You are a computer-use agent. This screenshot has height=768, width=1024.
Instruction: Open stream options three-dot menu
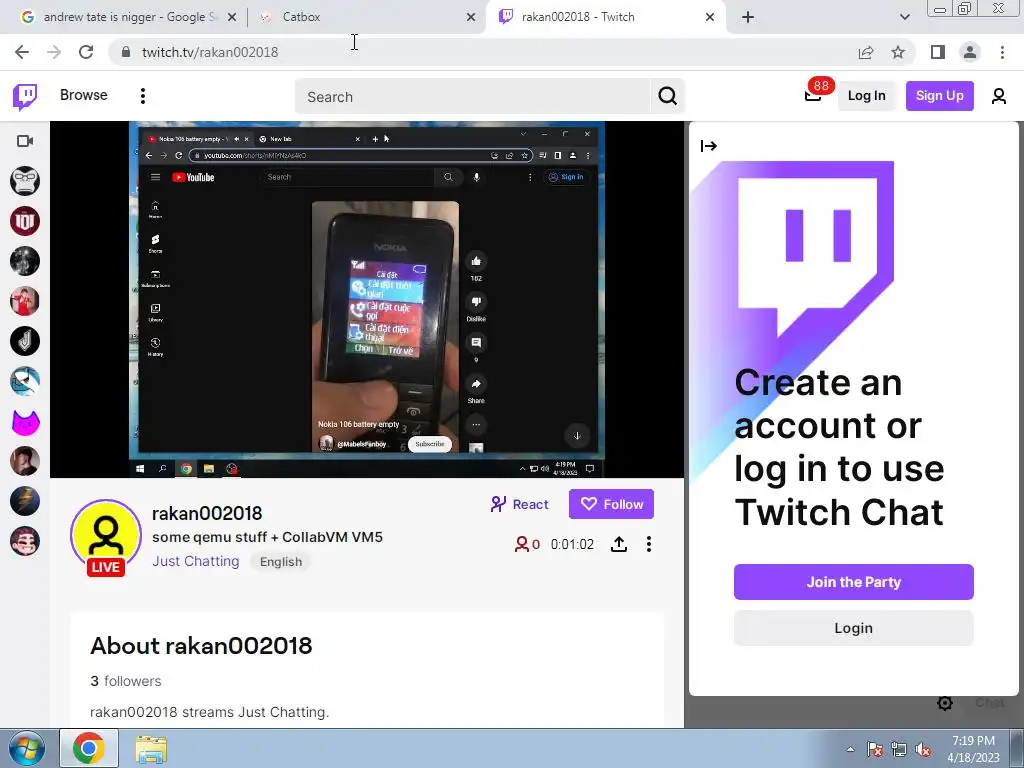(648, 544)
